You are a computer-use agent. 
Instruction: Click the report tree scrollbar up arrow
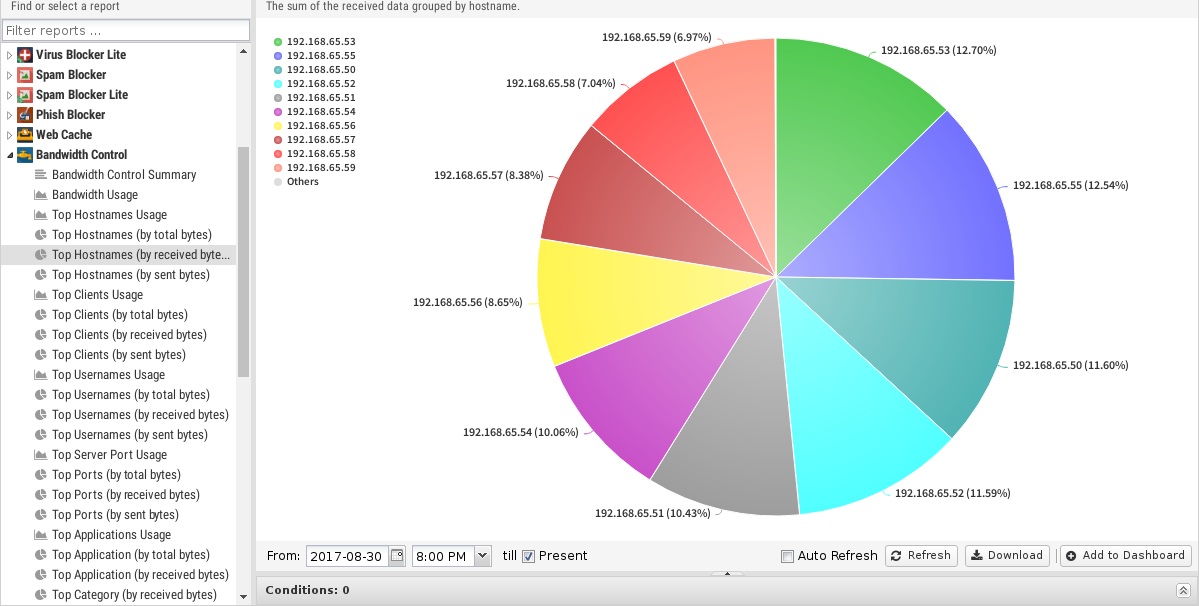point(243,51)
